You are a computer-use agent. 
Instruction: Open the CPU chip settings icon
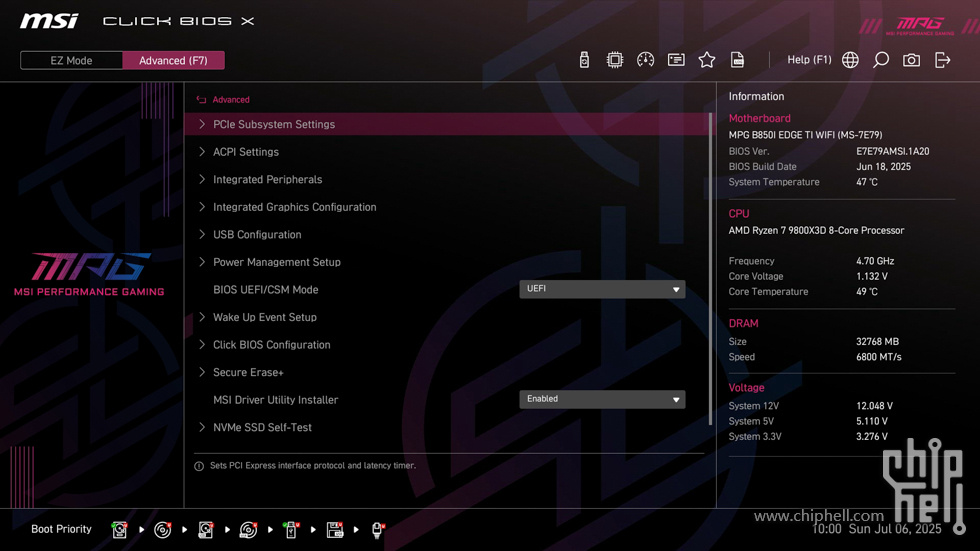pos(614,60)
